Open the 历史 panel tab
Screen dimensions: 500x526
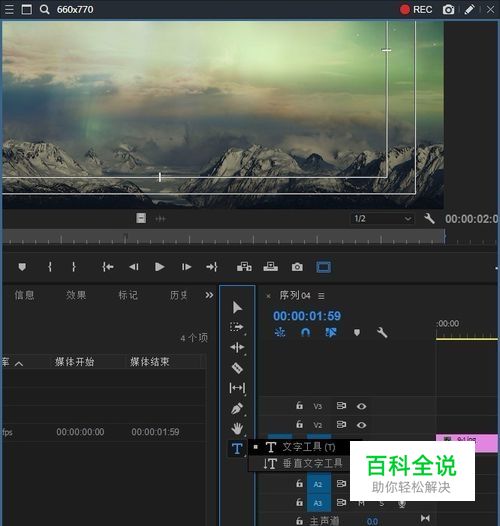point(179,295)
